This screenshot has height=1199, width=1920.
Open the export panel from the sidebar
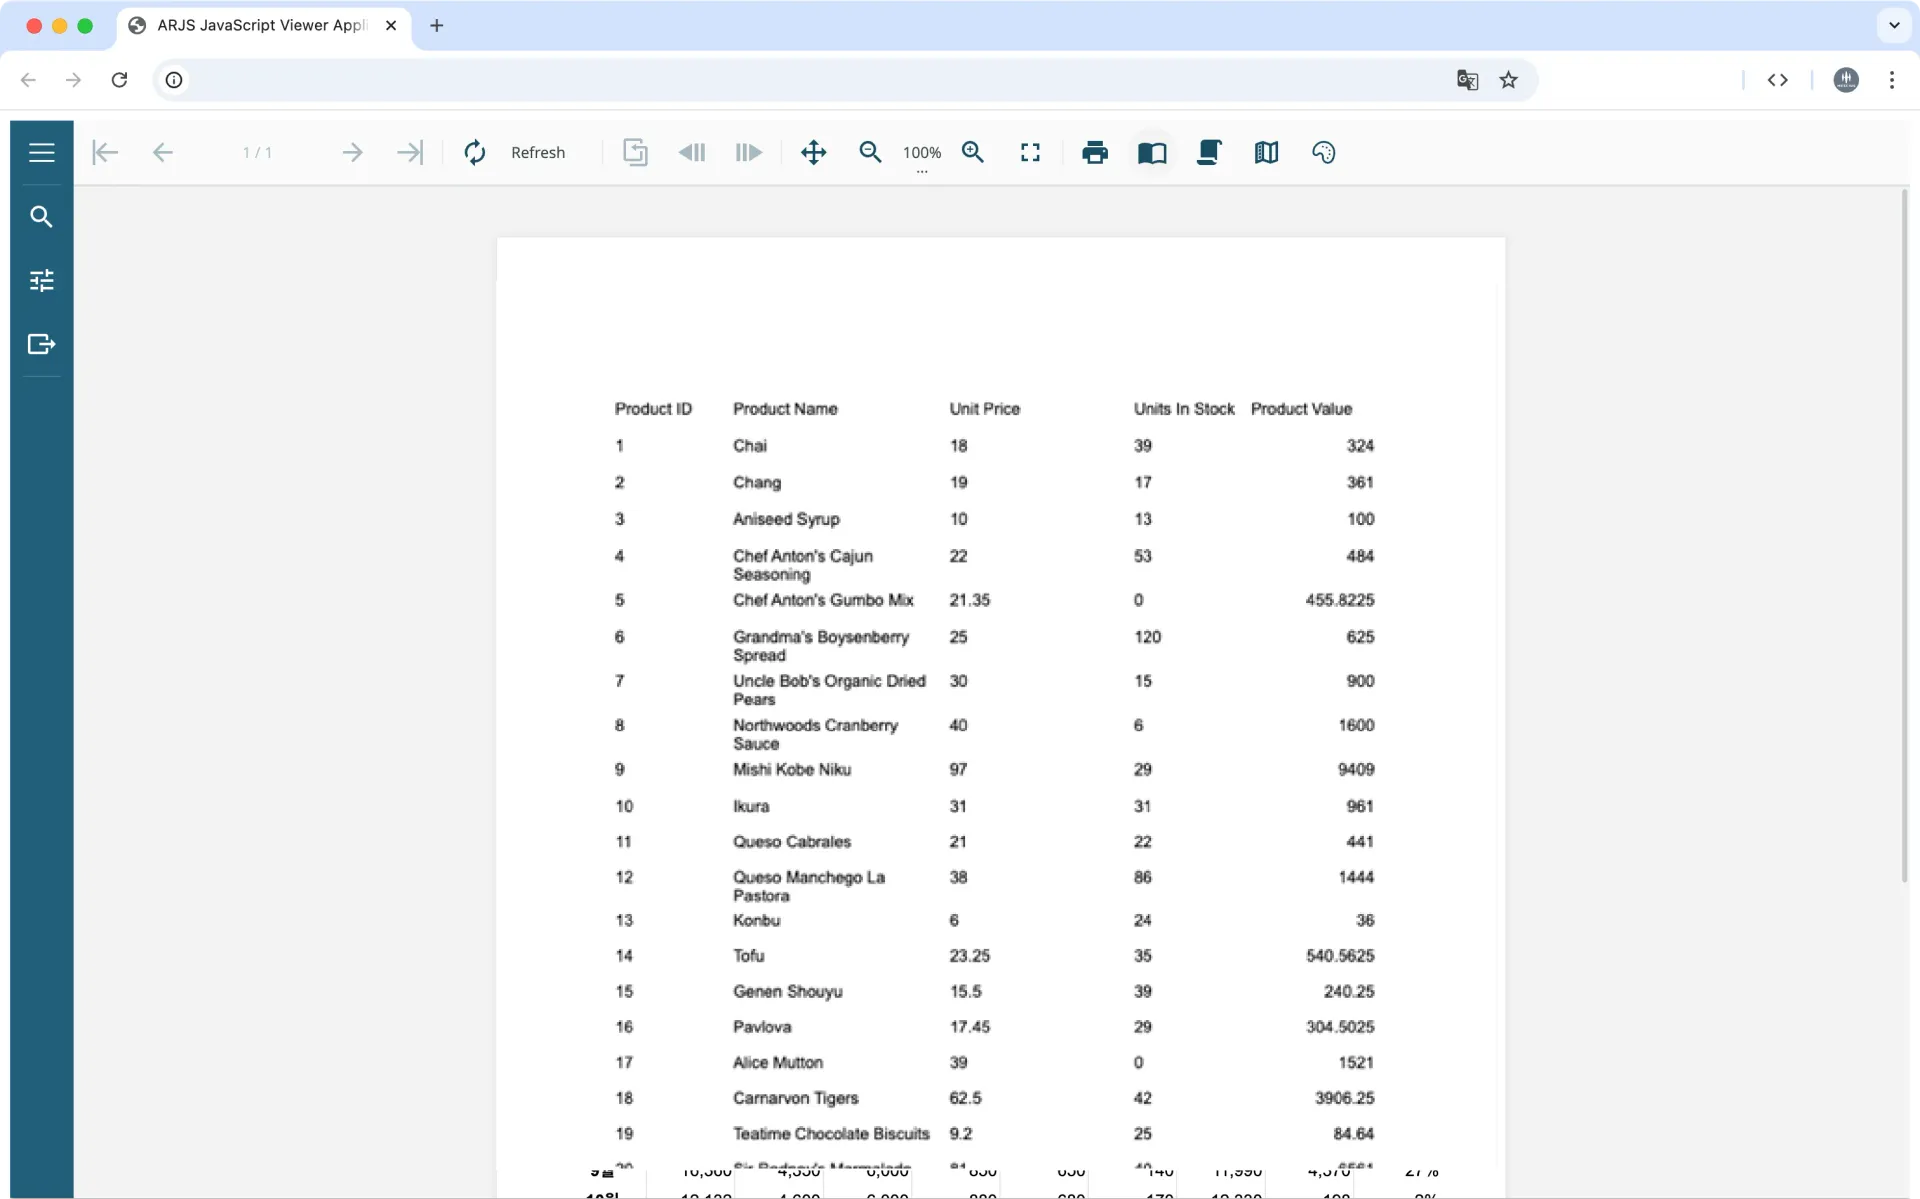(x=41, y=344)
